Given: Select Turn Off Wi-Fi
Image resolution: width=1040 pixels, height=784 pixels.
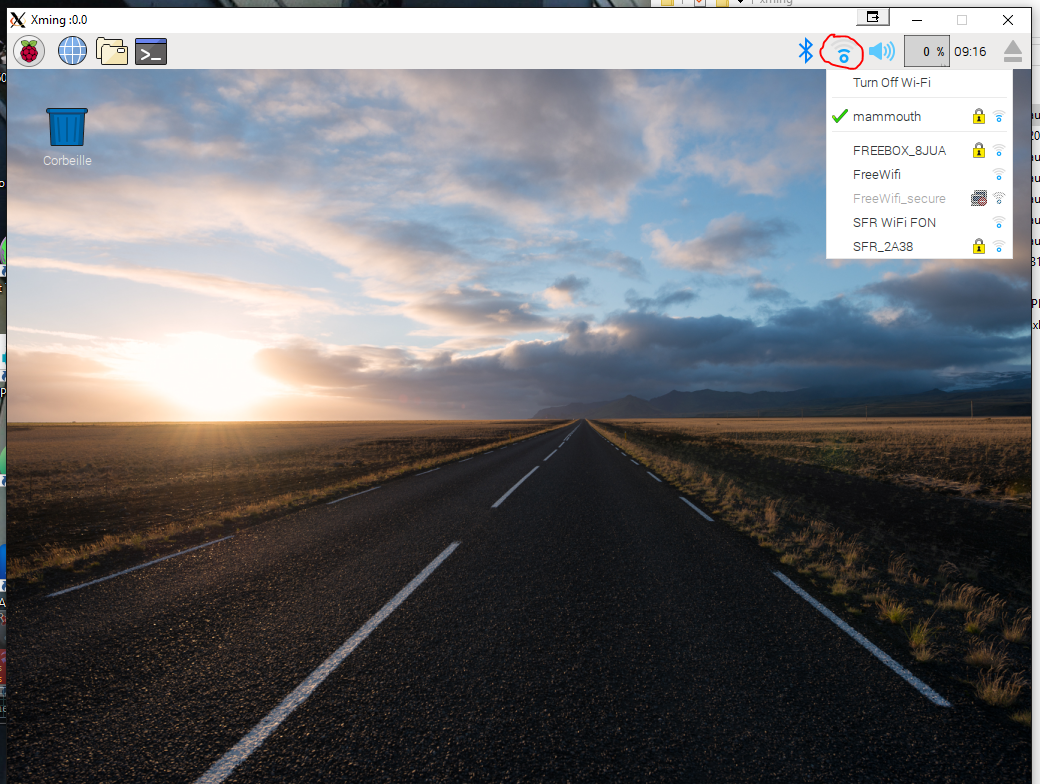Looking at the screenshot, I should click(x=919, y=82).
